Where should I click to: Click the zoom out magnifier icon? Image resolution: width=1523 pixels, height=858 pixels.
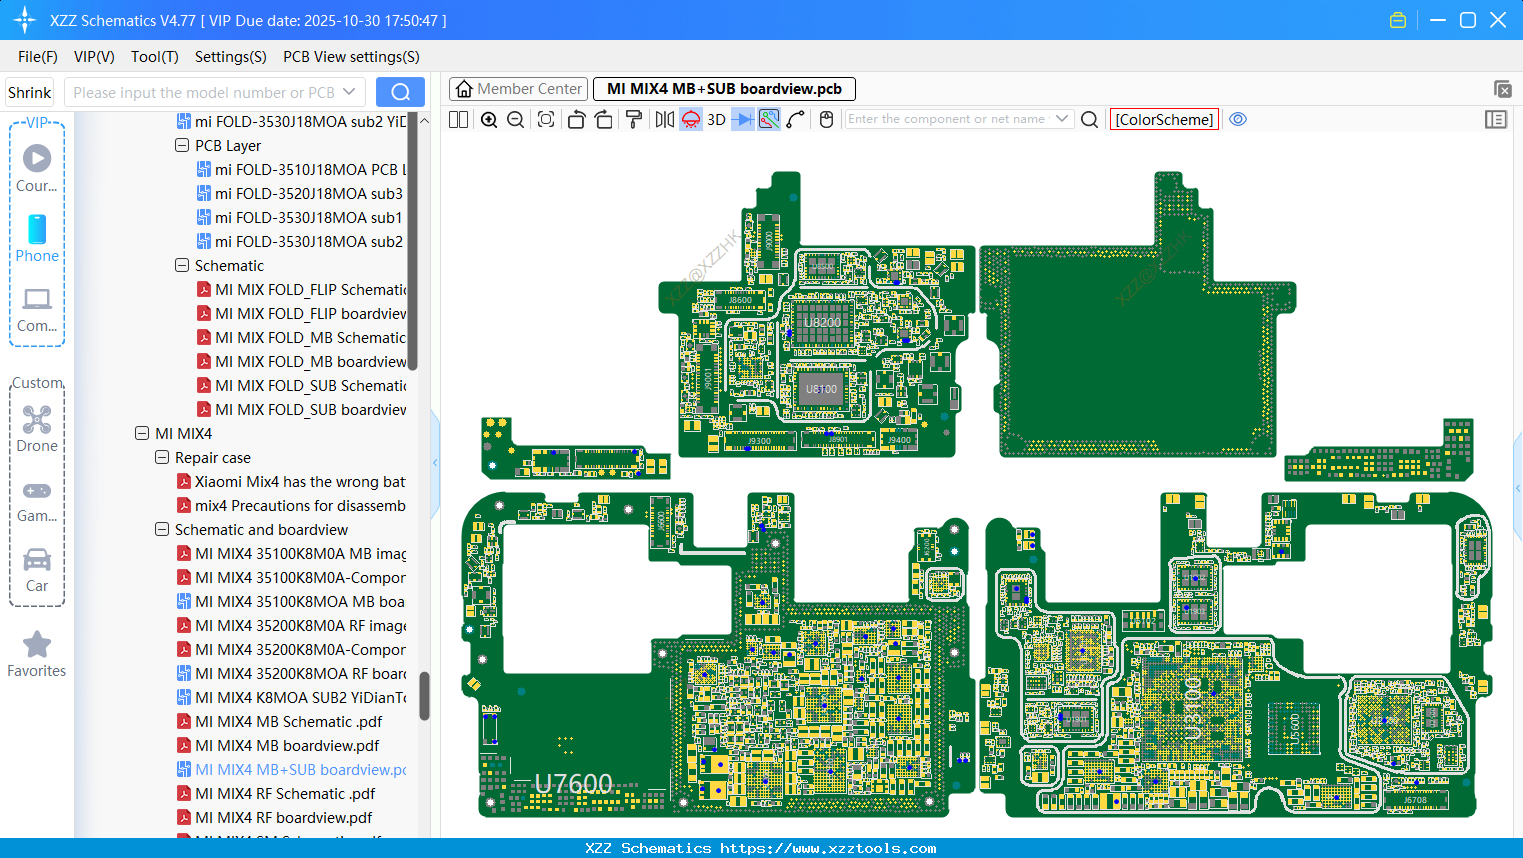coord(516,120)
